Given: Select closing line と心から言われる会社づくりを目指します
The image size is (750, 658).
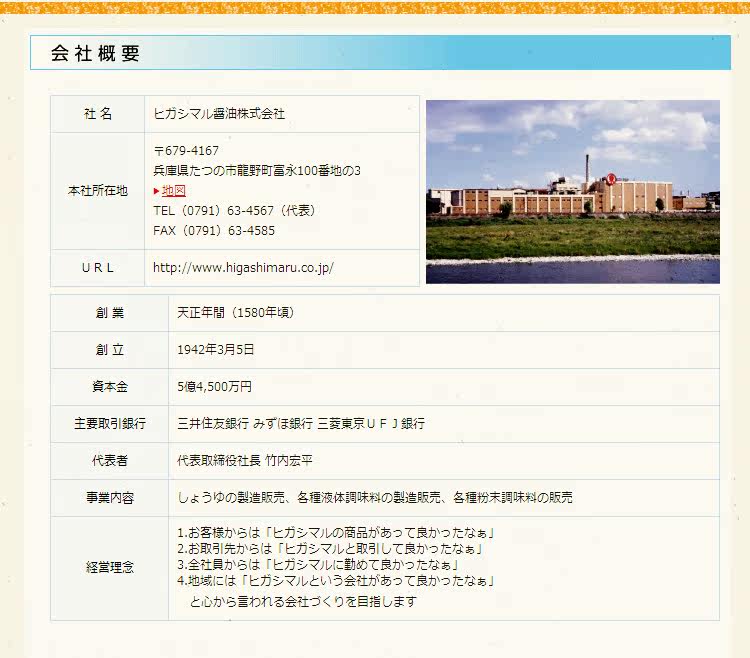Looking at the screenshot, I should [303, 602].
